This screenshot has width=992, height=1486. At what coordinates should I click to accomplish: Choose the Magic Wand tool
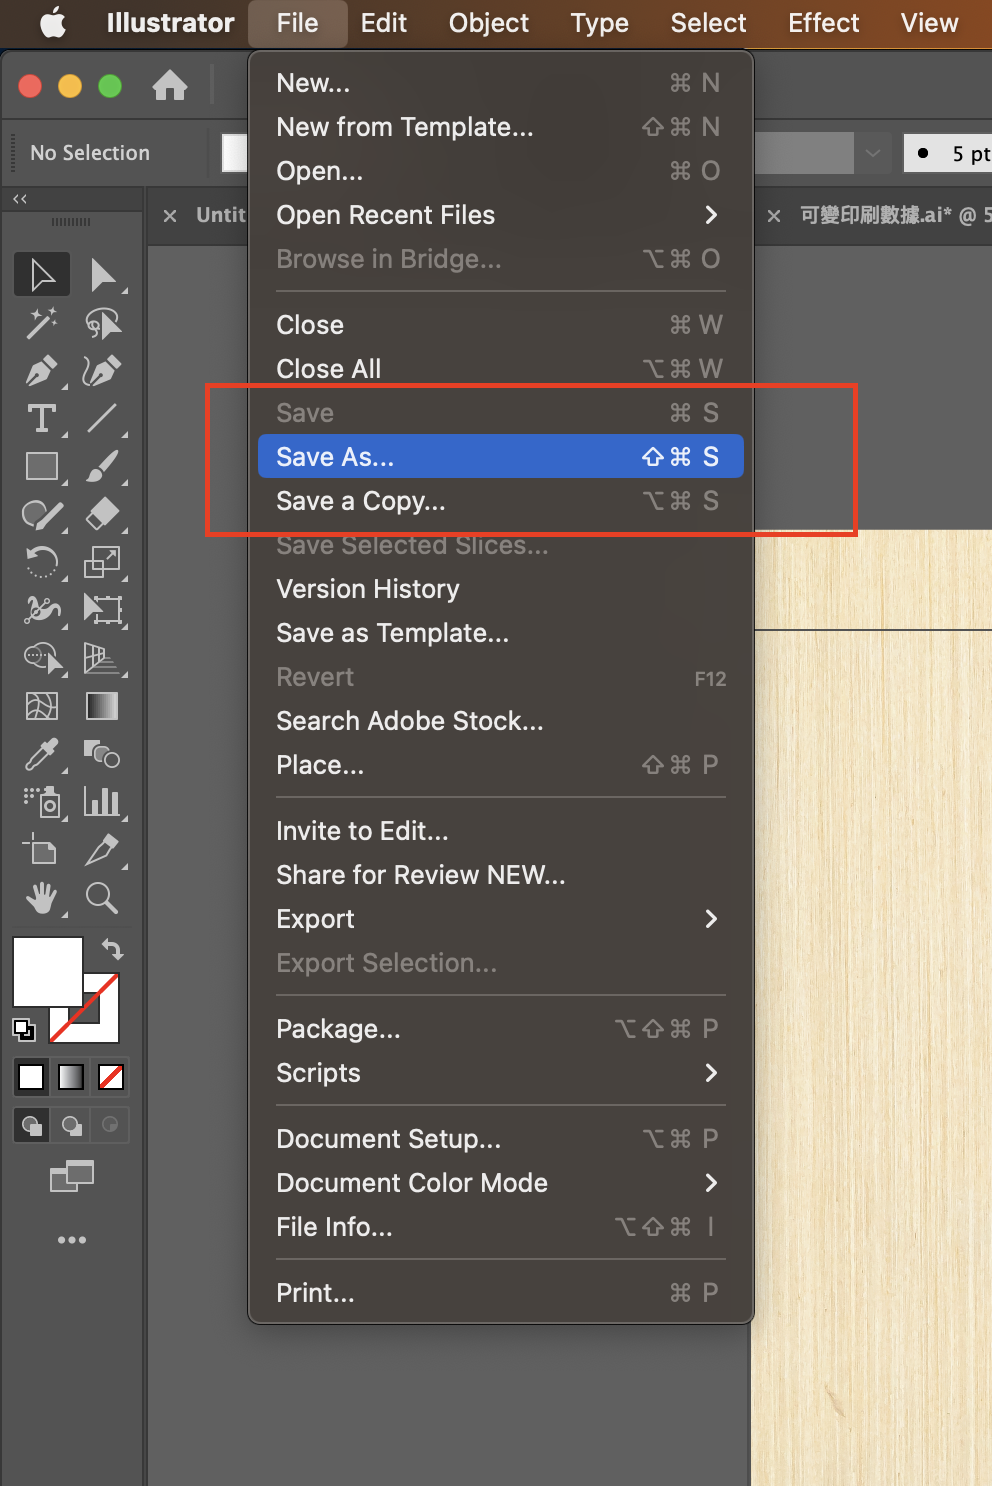pyautogui.click(x=42, y=322)
